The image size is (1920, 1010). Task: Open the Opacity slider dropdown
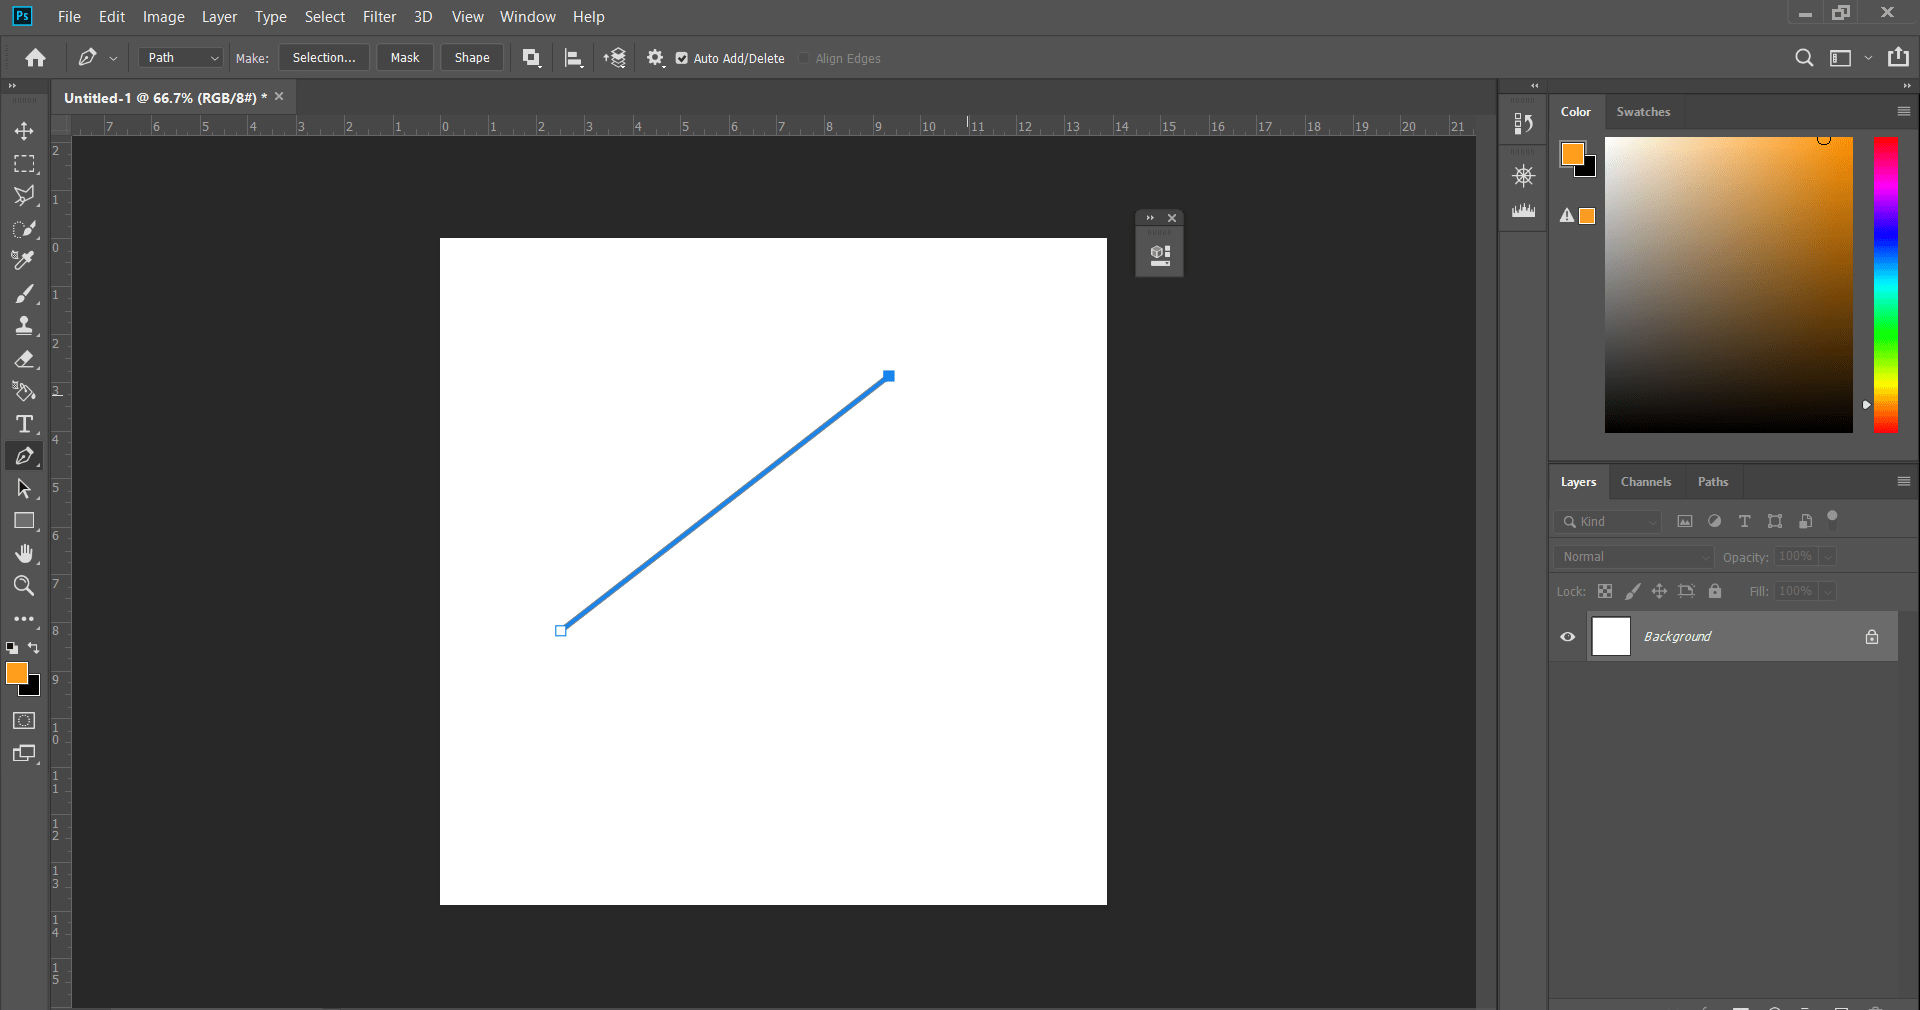point(1828,556)
